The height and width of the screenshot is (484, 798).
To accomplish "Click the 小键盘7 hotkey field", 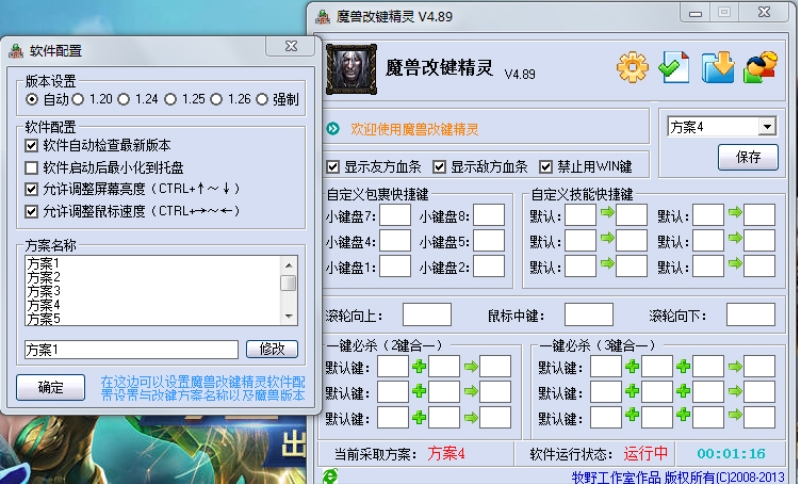I will pyautogui.click(x=395, y=215).
